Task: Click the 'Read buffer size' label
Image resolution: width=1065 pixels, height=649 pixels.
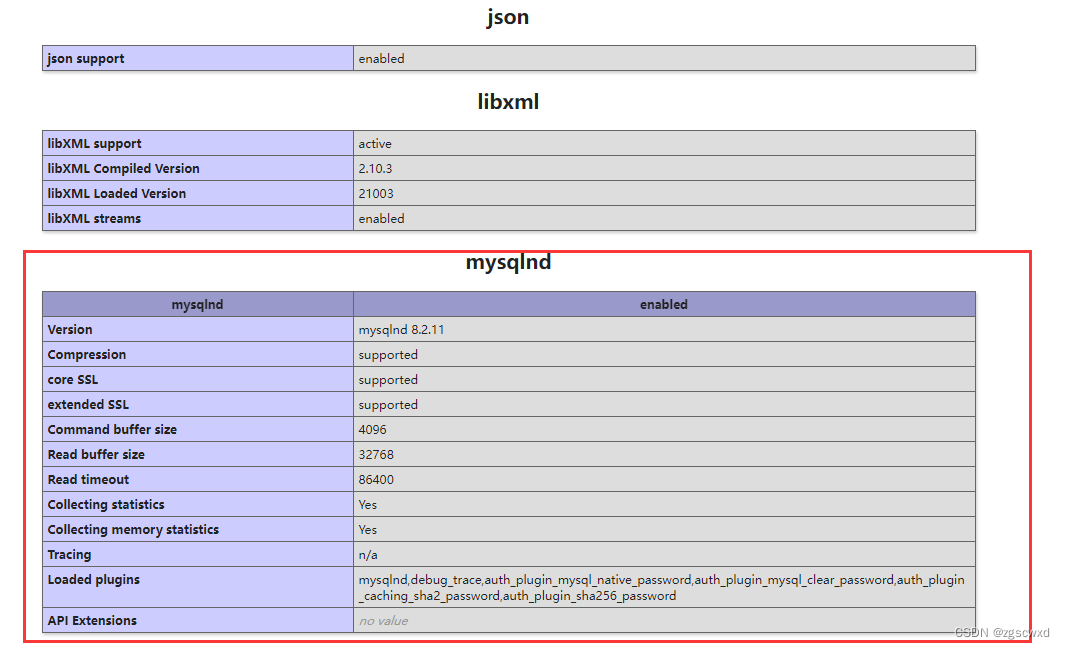Action: tap(96, 455)
